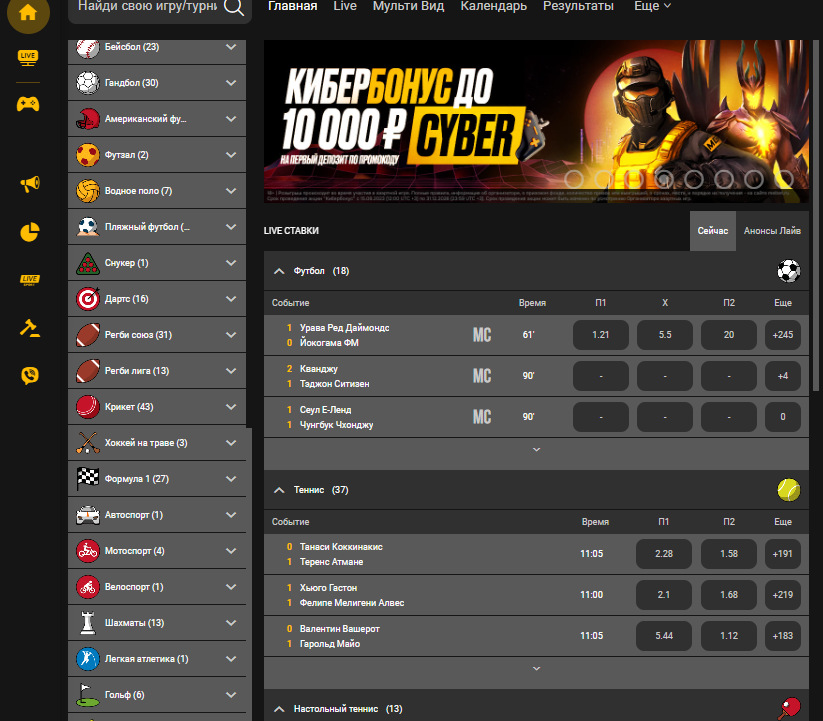Click MC badge for Урава Ред Даймондс
Screen dimensions: 823x721
coord(482,335)
